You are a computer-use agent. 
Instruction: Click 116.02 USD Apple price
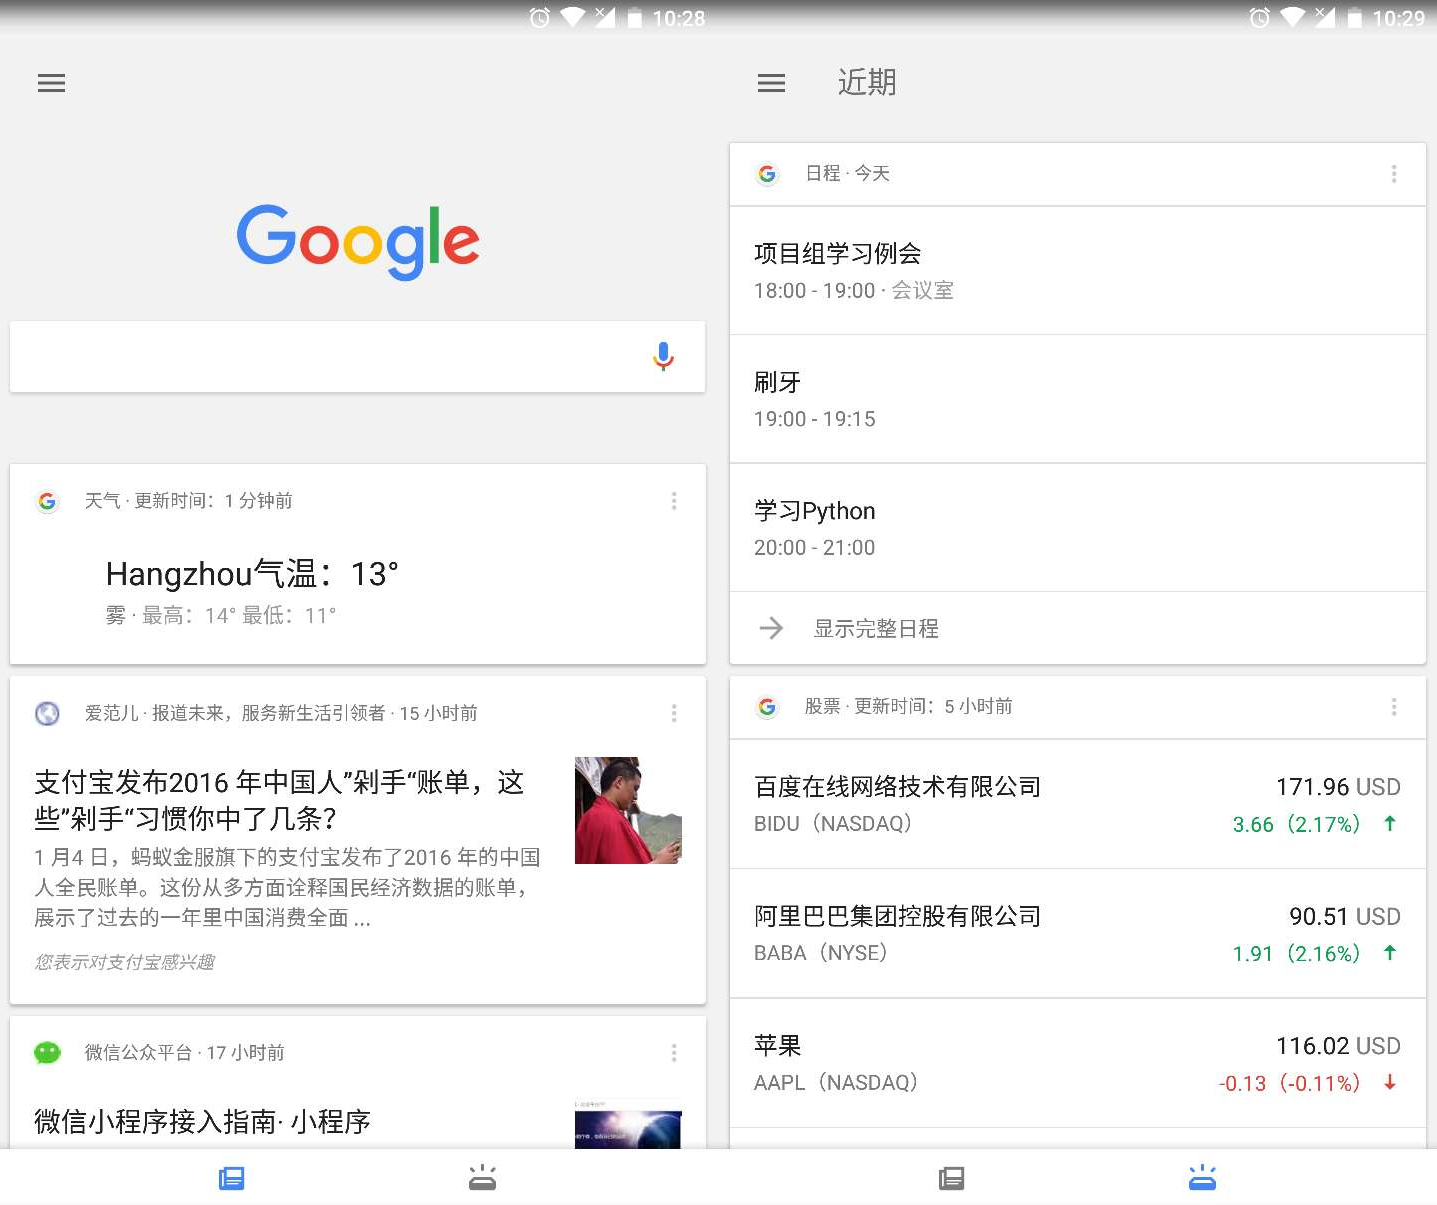click(x=1338, y=1046)
